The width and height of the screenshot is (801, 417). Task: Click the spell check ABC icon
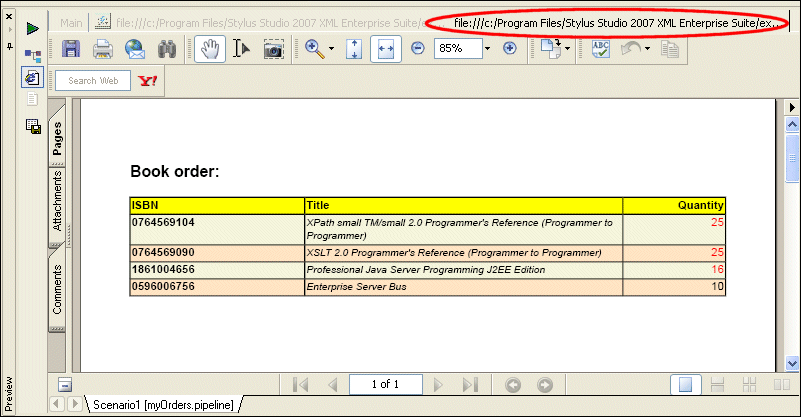click(601, 48)
